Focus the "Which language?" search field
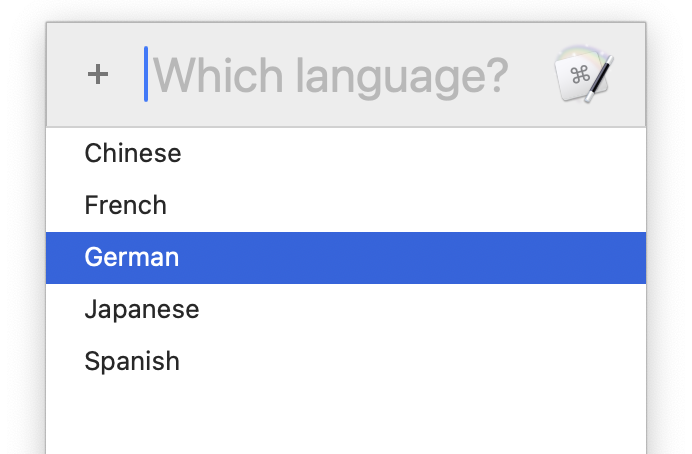Screen dimensions: 692x454 [x=330, y=75]
